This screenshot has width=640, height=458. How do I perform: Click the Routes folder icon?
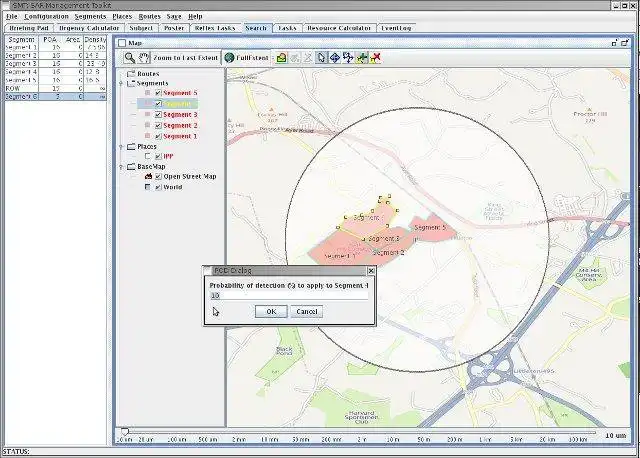pyautogui.click(x=131, y=73)
